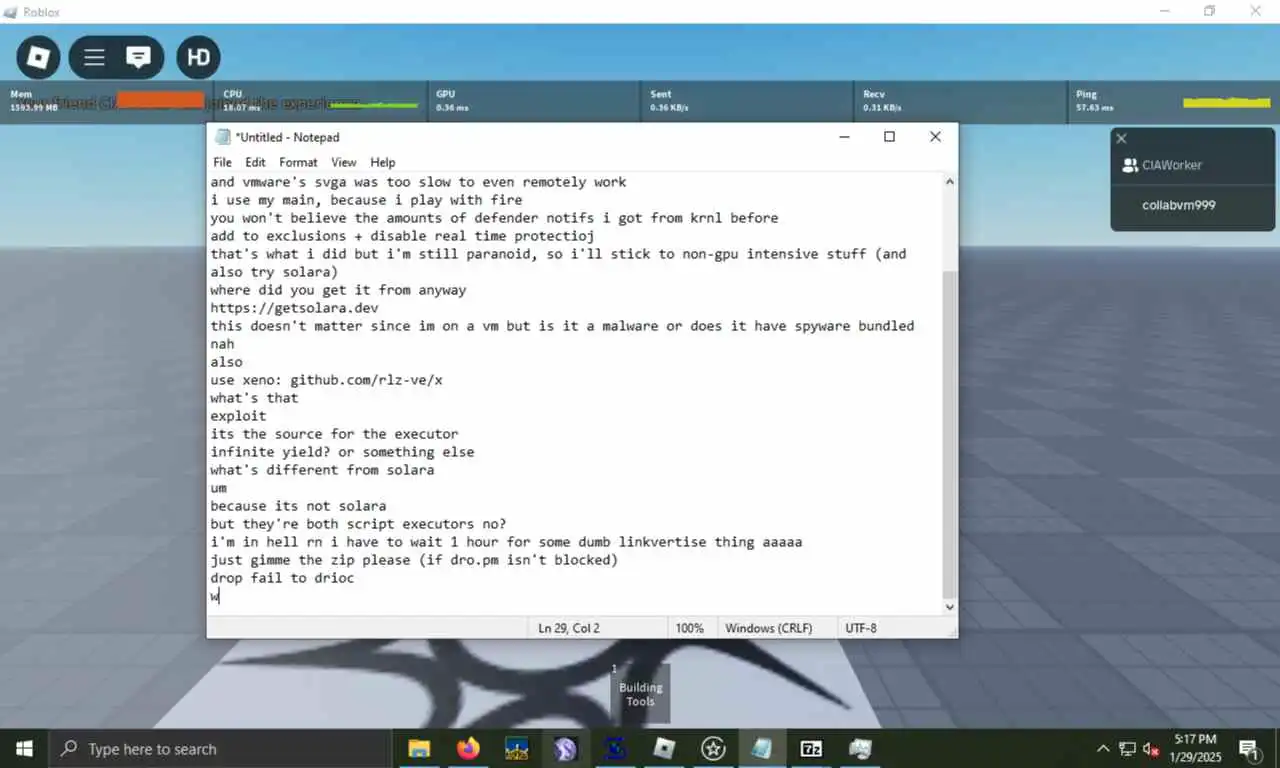Click the line 'what's different from solara'

tap(322, 470)
